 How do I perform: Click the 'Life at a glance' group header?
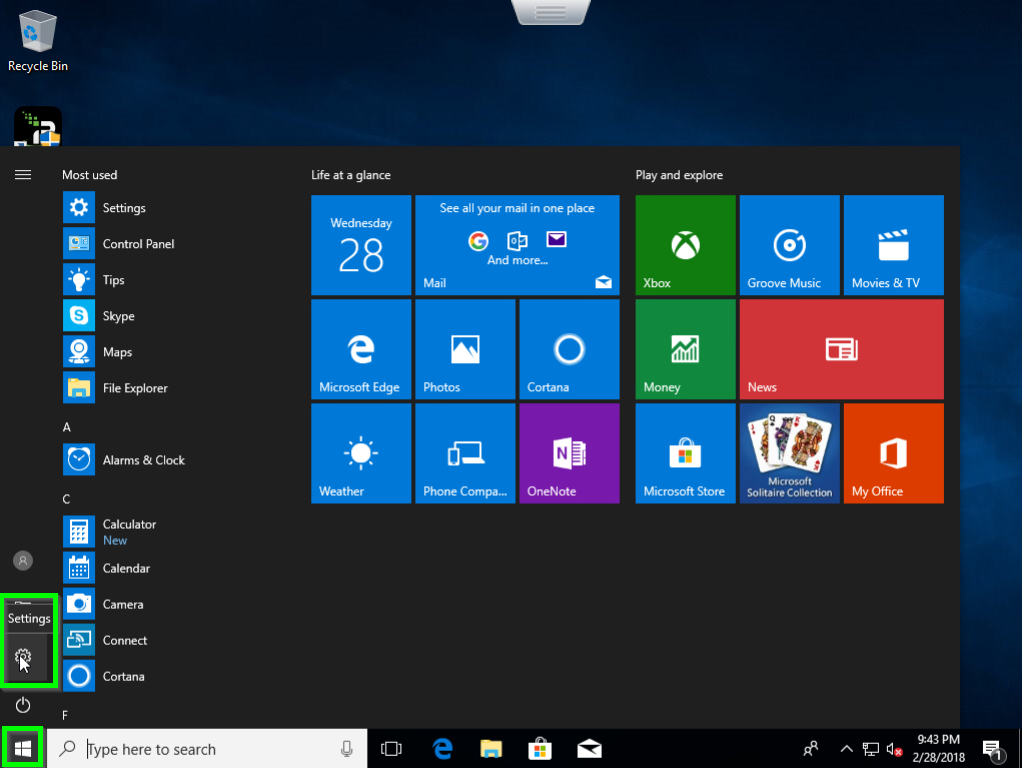tap(351, 175)
